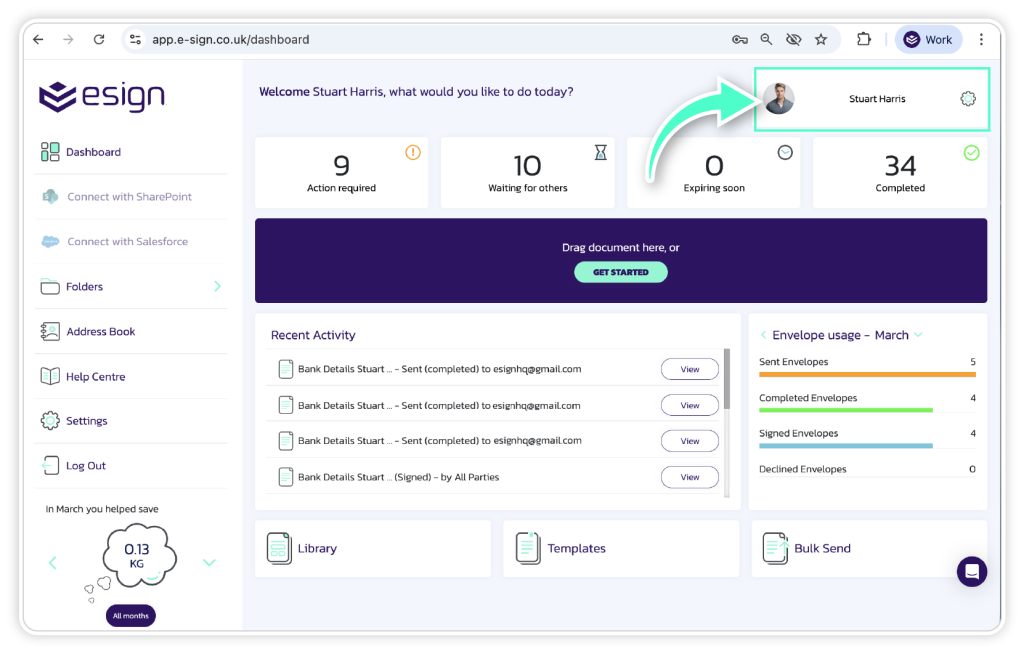Viewport: 1024px width, 654px height.
Task: Click the Stuart Harris profile avatar
Action: (x=779, y=99)
